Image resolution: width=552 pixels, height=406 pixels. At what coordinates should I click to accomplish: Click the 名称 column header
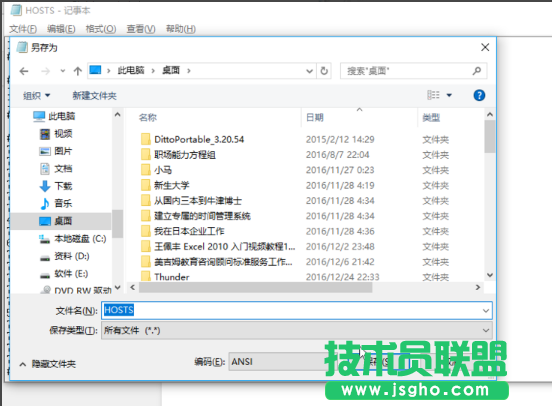click(148, 118)
